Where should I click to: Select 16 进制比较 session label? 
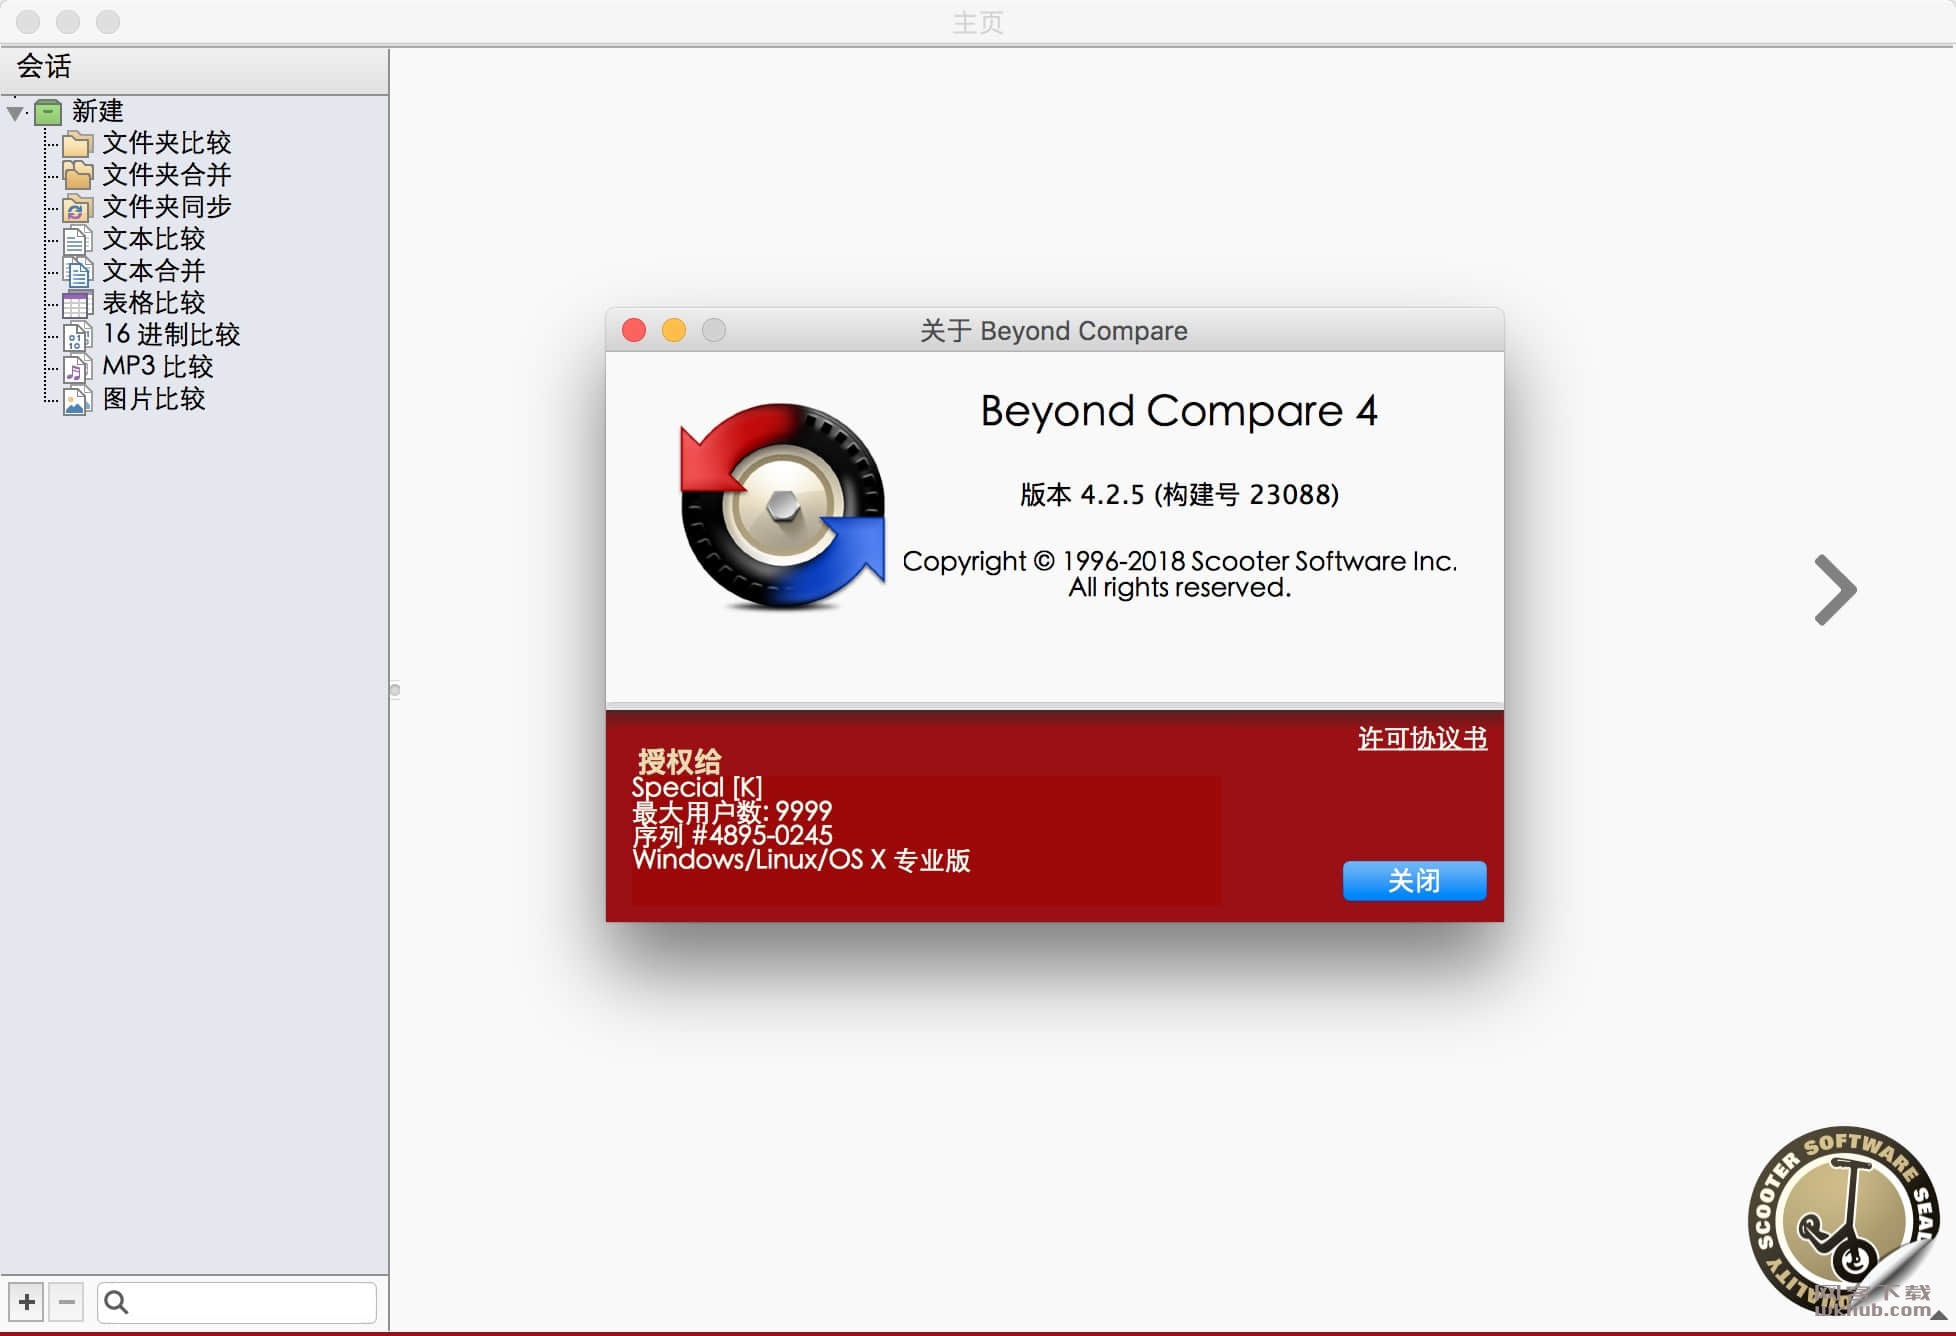172,335
